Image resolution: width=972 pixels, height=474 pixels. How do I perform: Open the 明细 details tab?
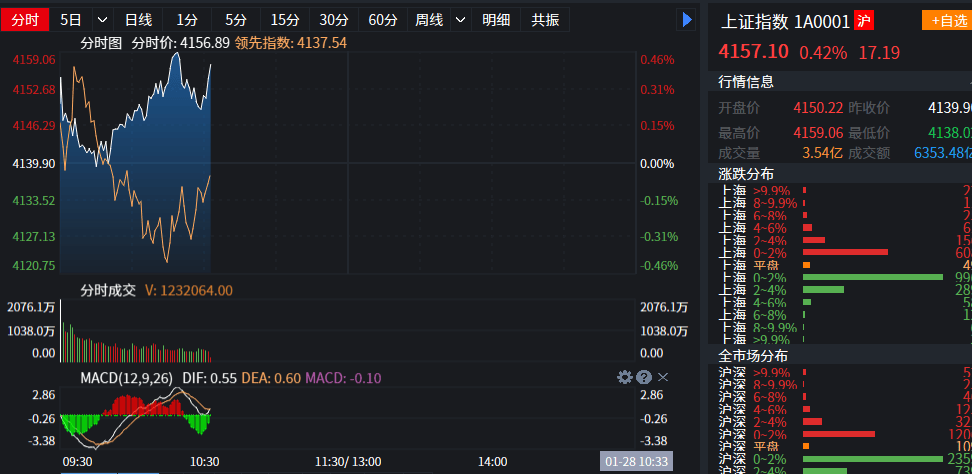(x=496, y=19)
